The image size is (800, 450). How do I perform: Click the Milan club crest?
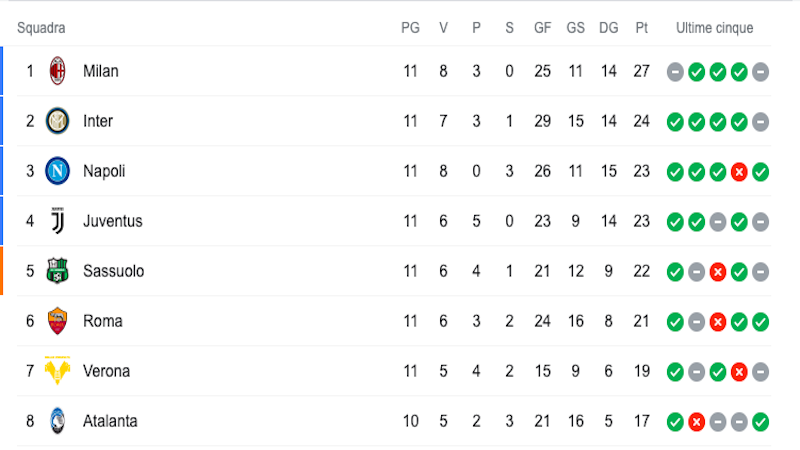tap(57, 71)
